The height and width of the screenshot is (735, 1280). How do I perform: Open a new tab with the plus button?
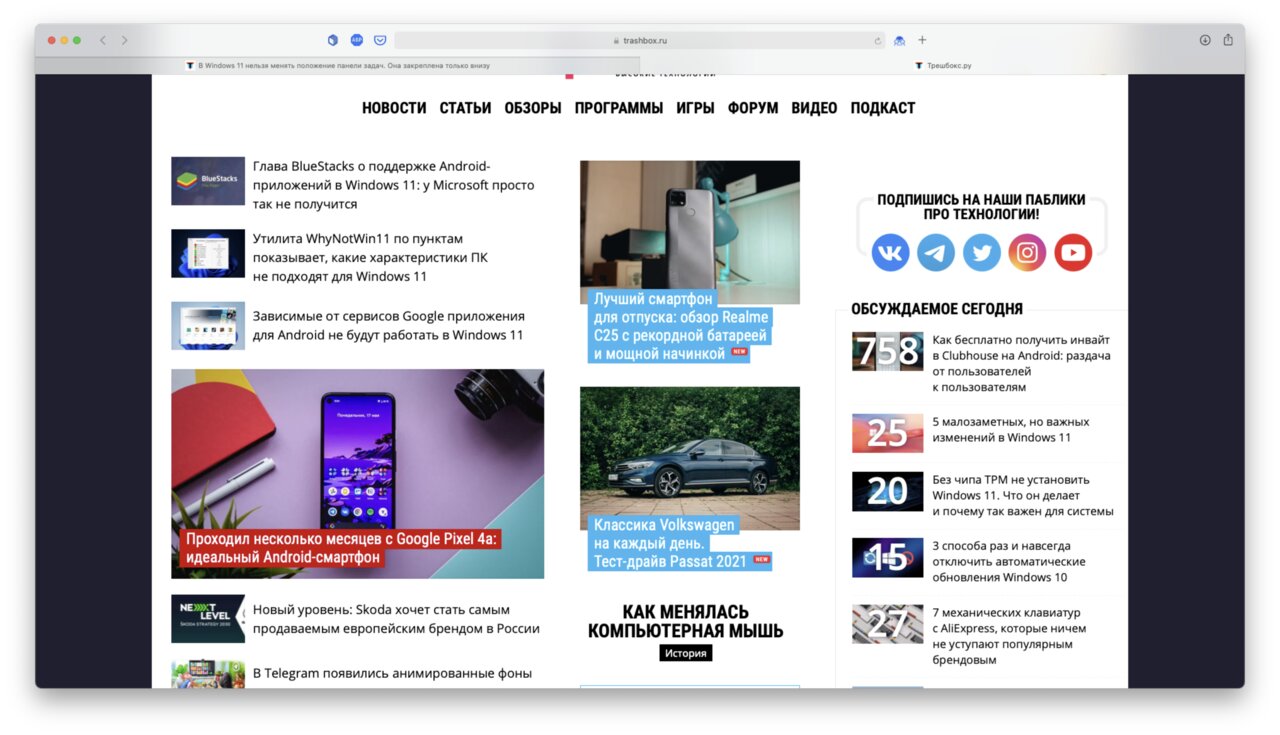(x=922, y=40)
